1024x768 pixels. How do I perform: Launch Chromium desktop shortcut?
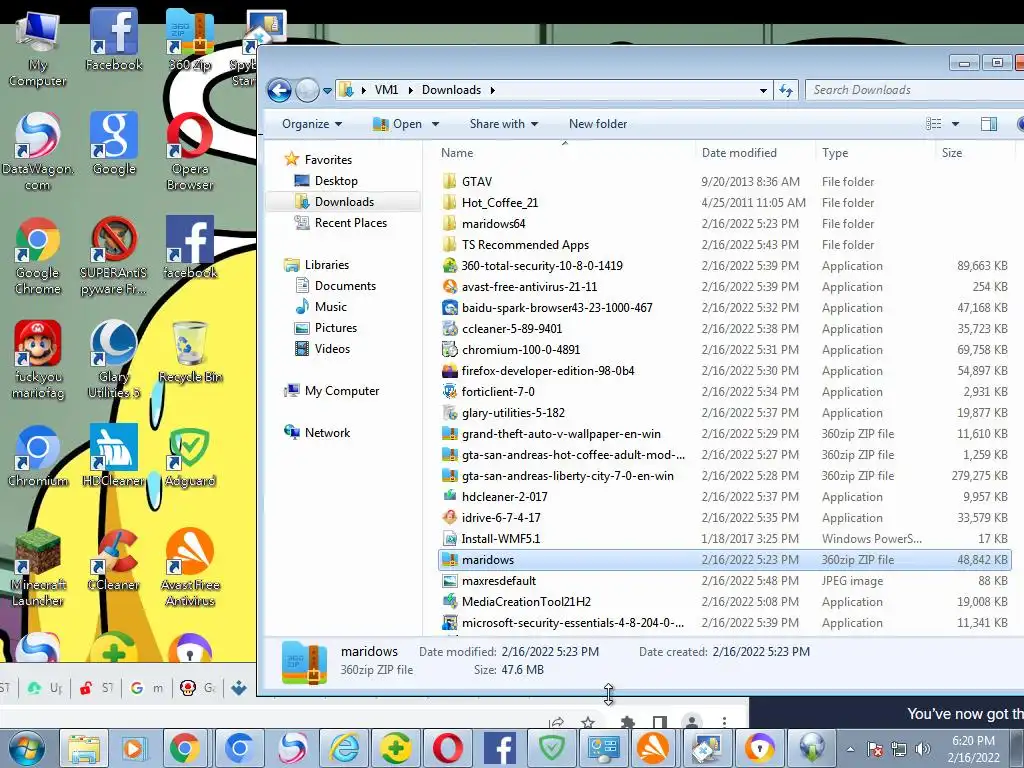click(x=37, y=456)
